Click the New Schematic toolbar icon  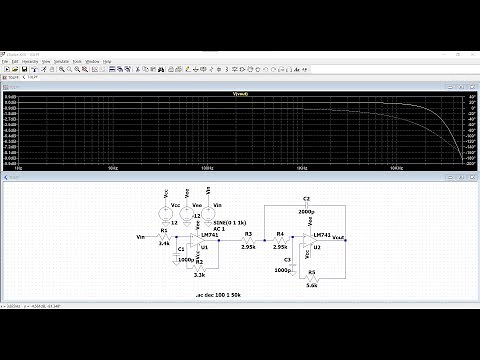point(7,69)
